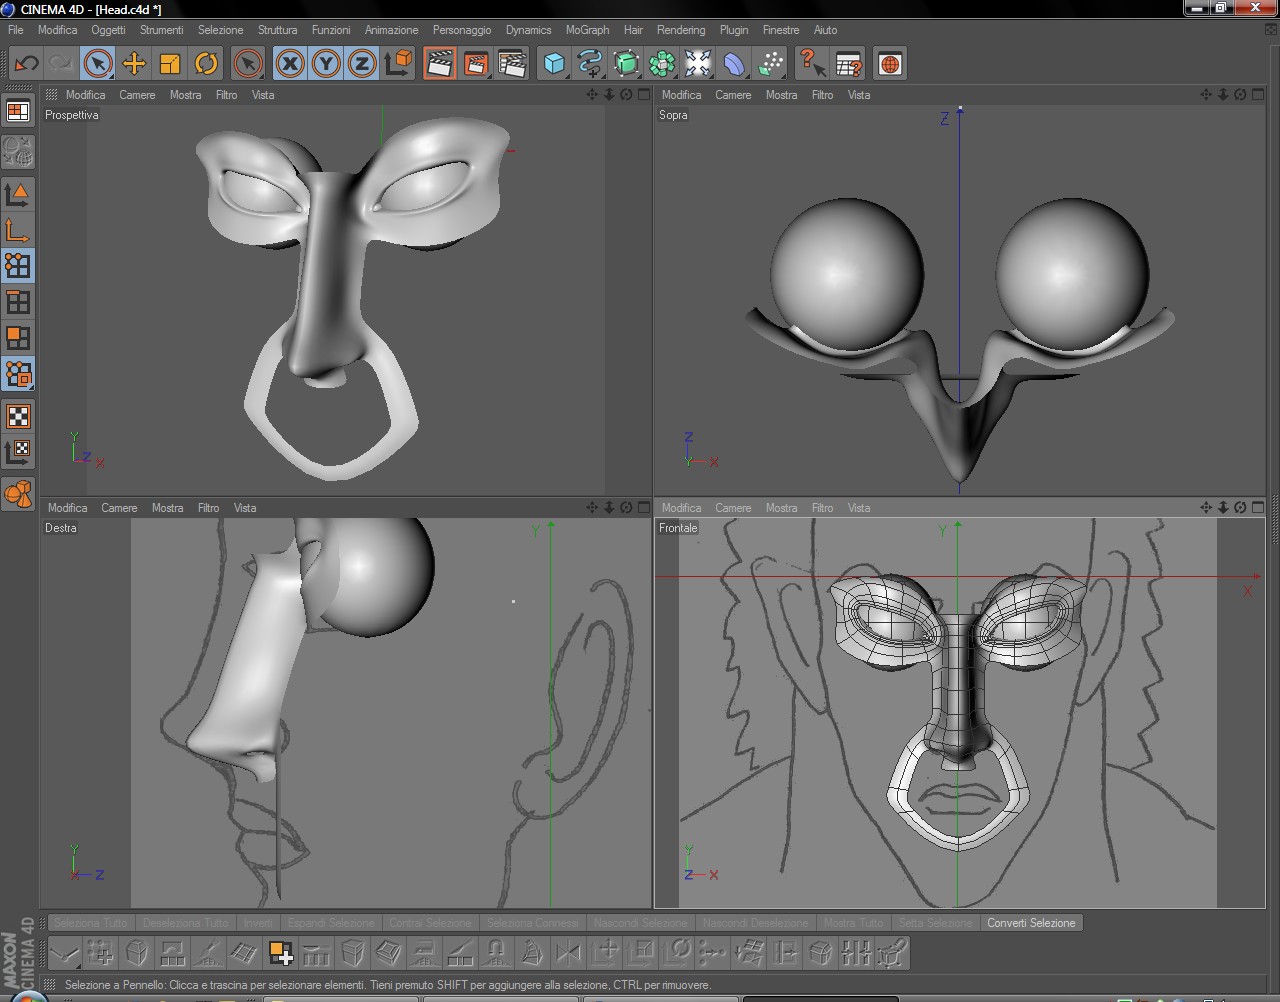Toggle the X axis lock
The width and height of the screenshot is (1280, 1002).
[x=290, y=64]
